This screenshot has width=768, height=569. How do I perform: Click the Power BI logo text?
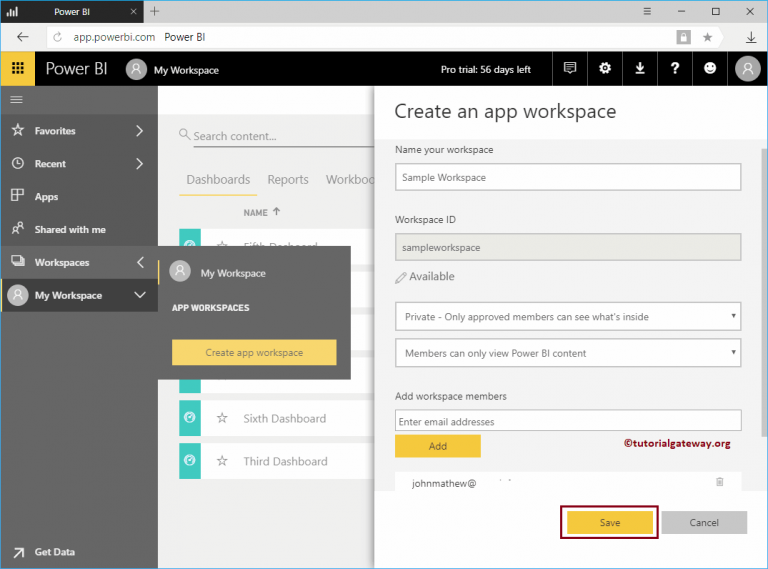pos(76,69)
